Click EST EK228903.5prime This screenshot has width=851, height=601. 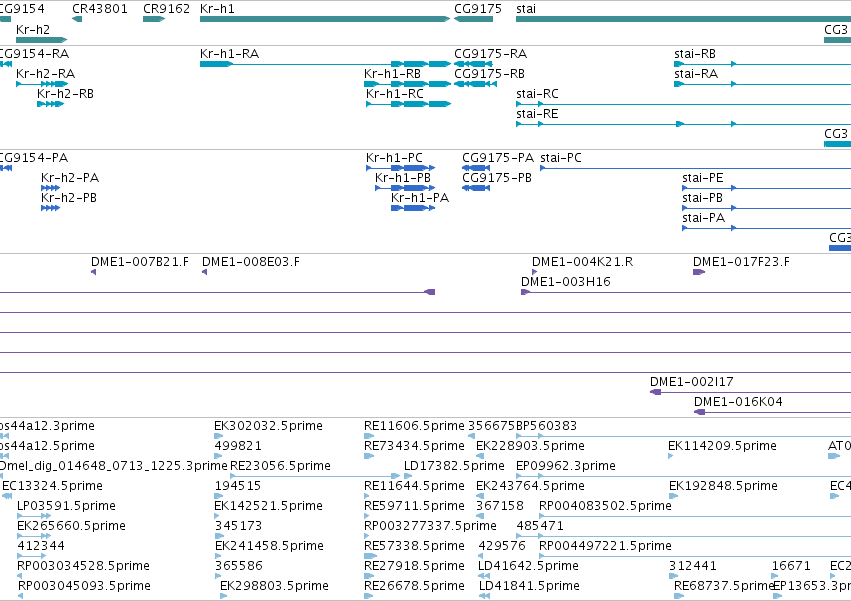coord(480,456)
